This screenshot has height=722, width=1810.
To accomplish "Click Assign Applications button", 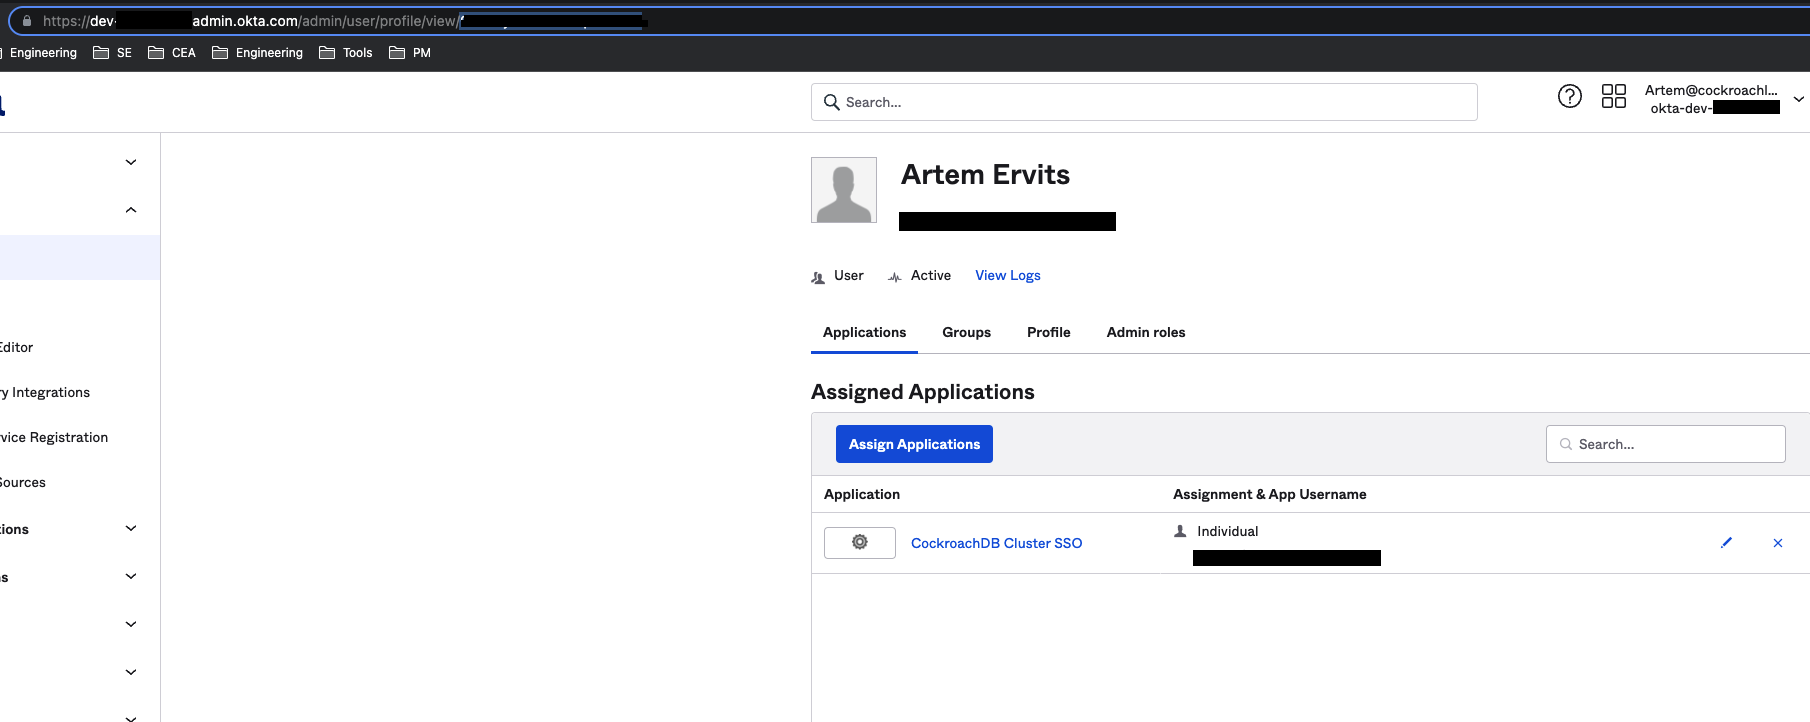I will (914, 444).
